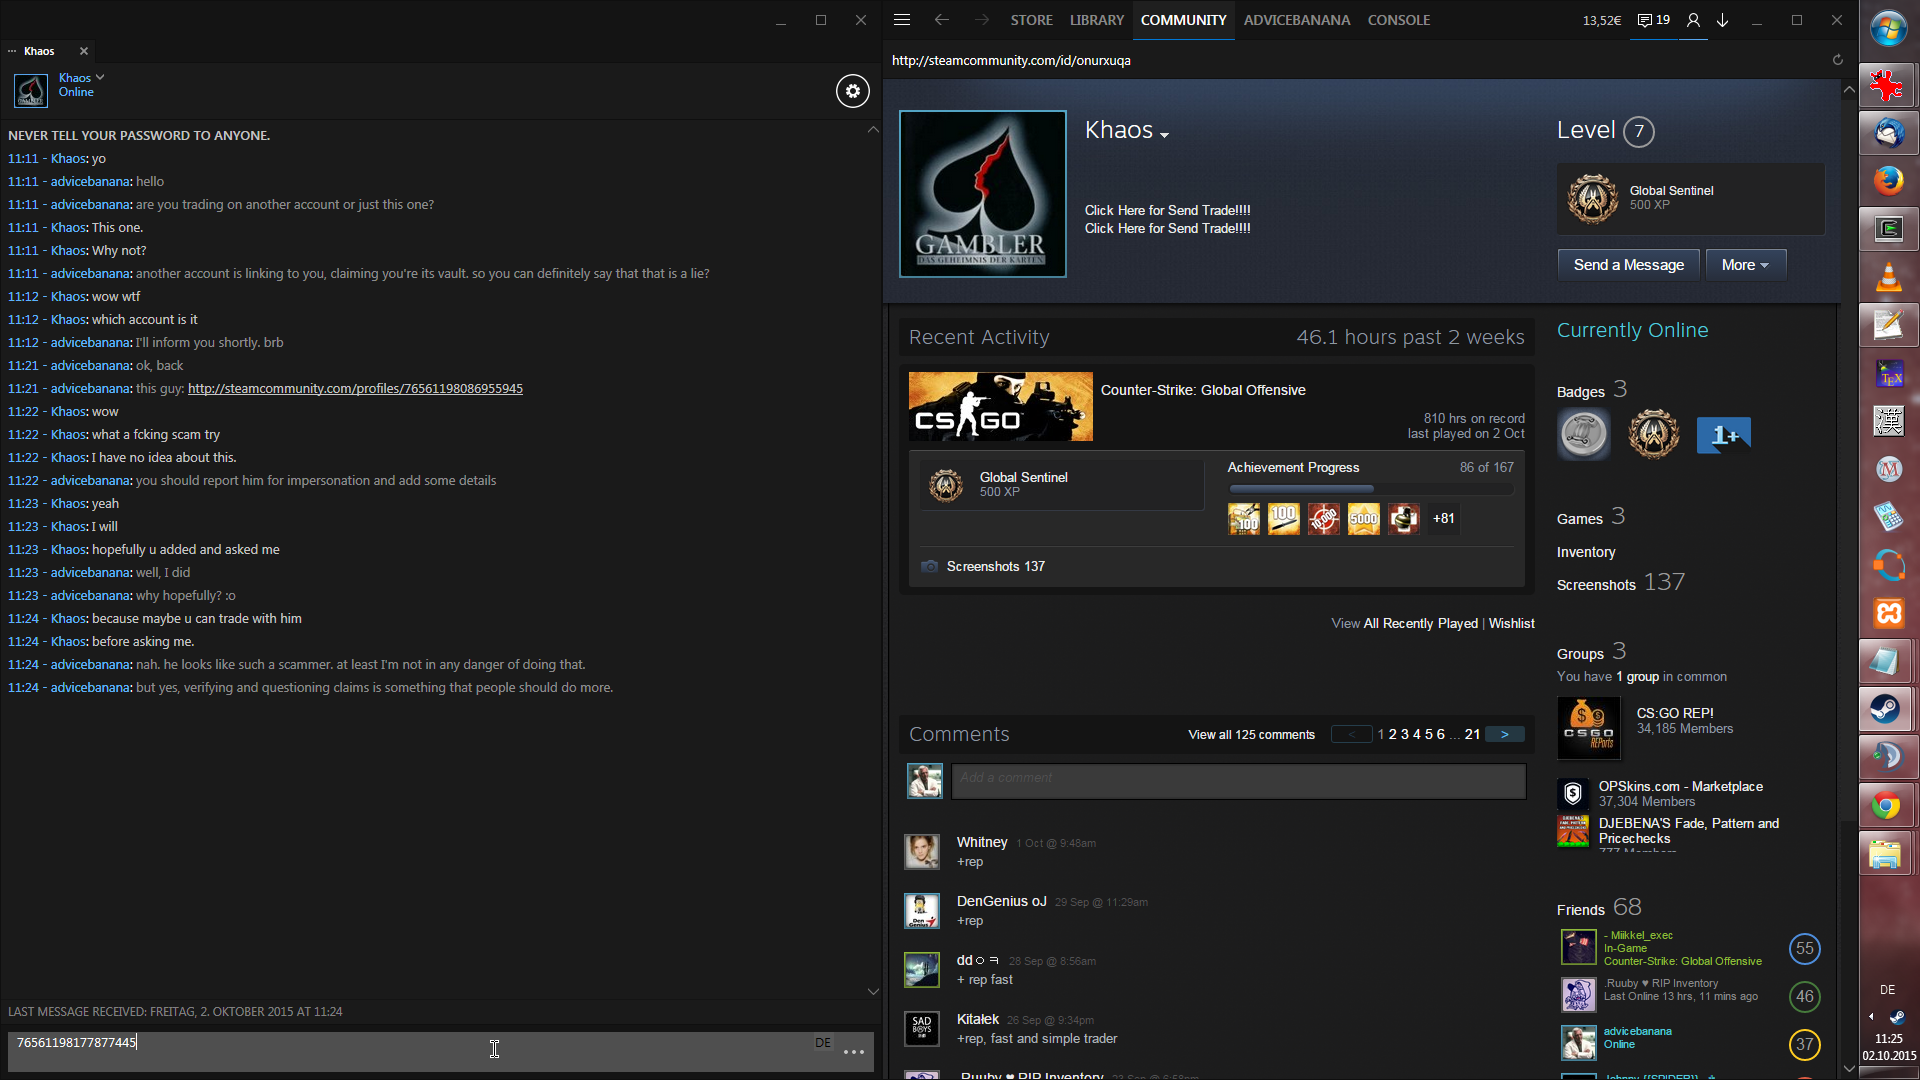Close the Khaos chat tab
Viewport: 1920px width, 1080px height.
click(x=84, y=51)
